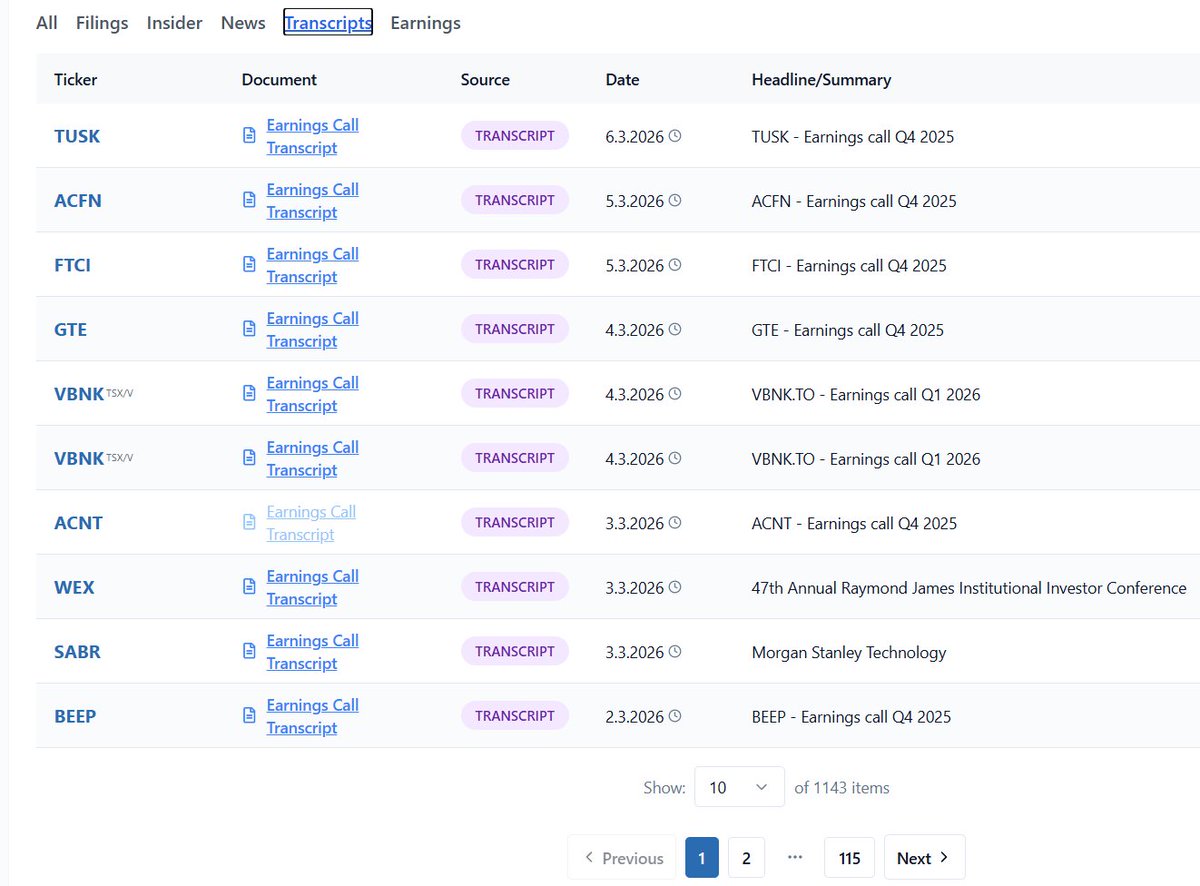1200x886 pixels.
Task: Open ACFN Earnings Call Transcript link
Action: 312,200
